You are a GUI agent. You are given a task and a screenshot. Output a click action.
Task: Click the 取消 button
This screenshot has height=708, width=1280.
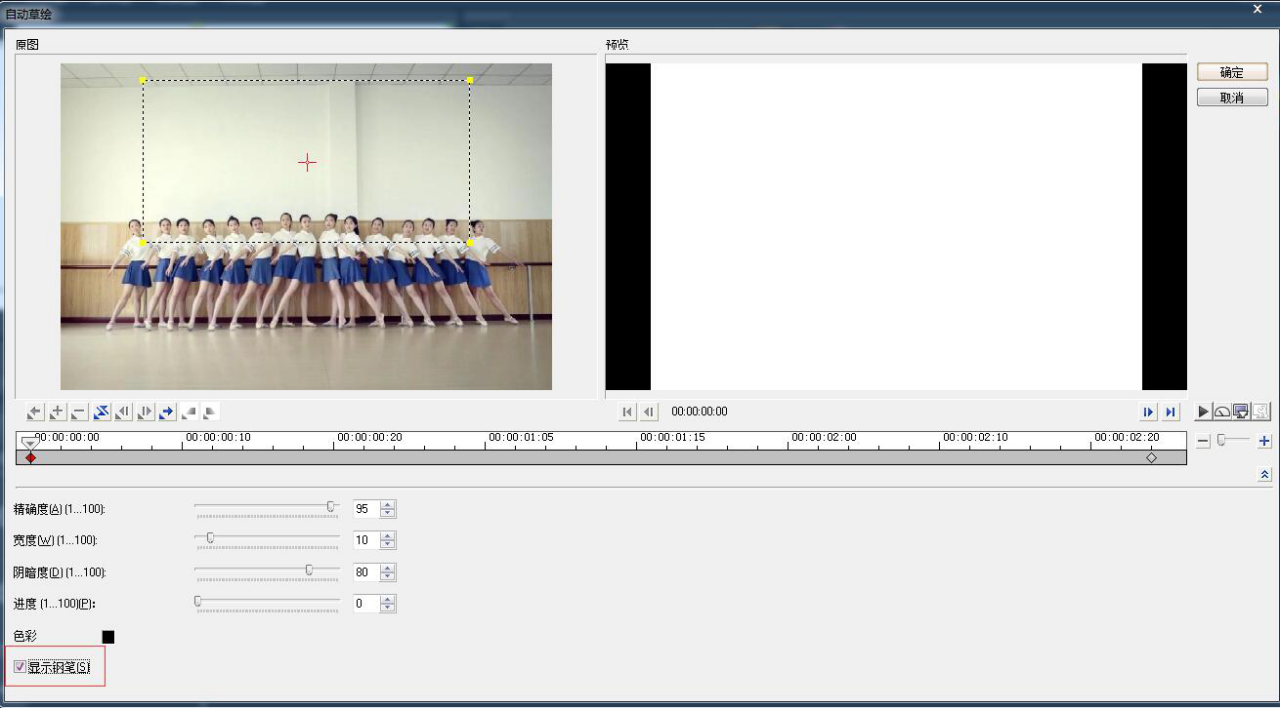(x=1232, y=98)
